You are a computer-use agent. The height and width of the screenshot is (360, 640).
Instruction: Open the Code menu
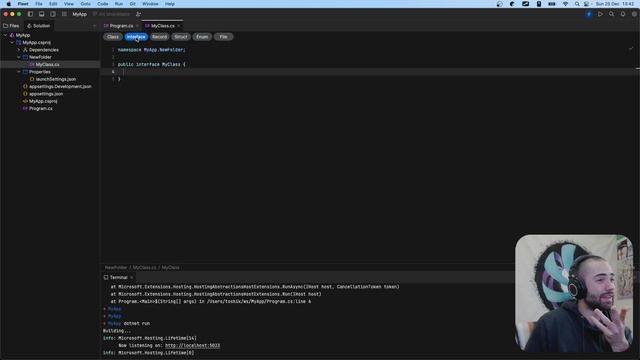(103, 4)
